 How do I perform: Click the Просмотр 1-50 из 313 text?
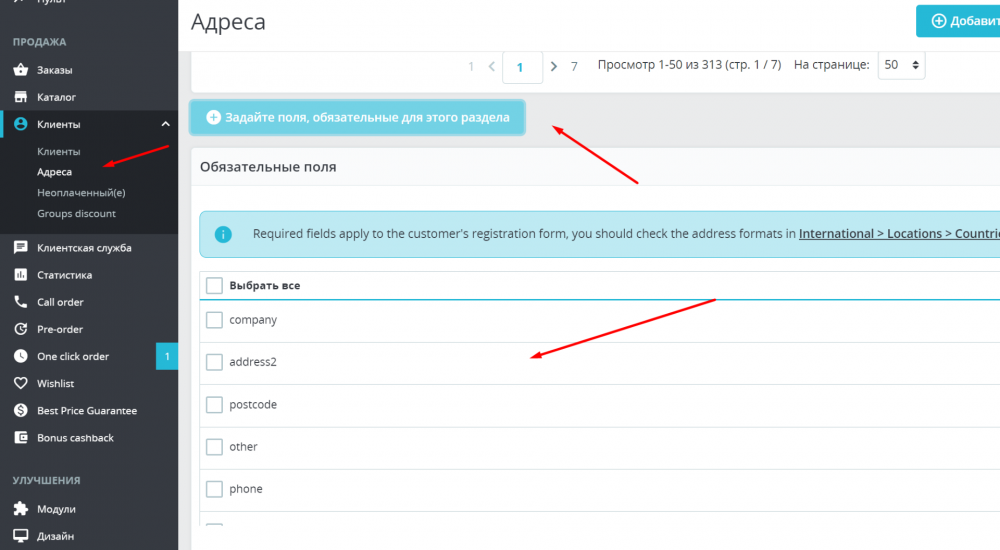pos(689,64)
